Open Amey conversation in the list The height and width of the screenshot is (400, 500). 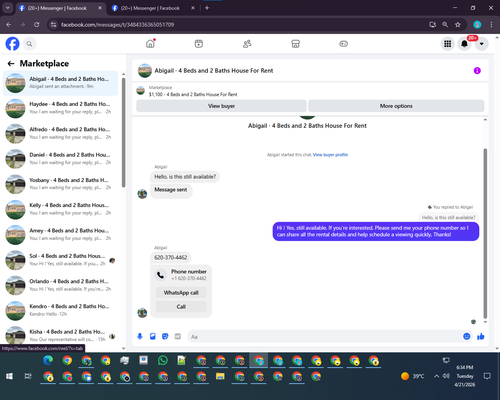coord(60,235)
